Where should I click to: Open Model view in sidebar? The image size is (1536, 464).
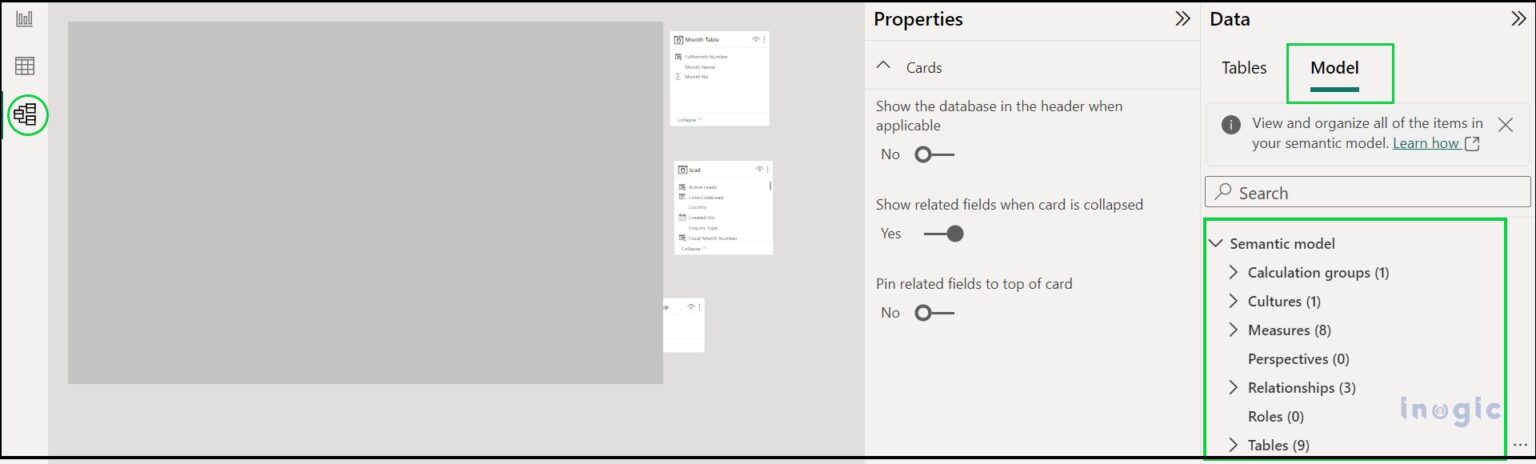point(25,114)
